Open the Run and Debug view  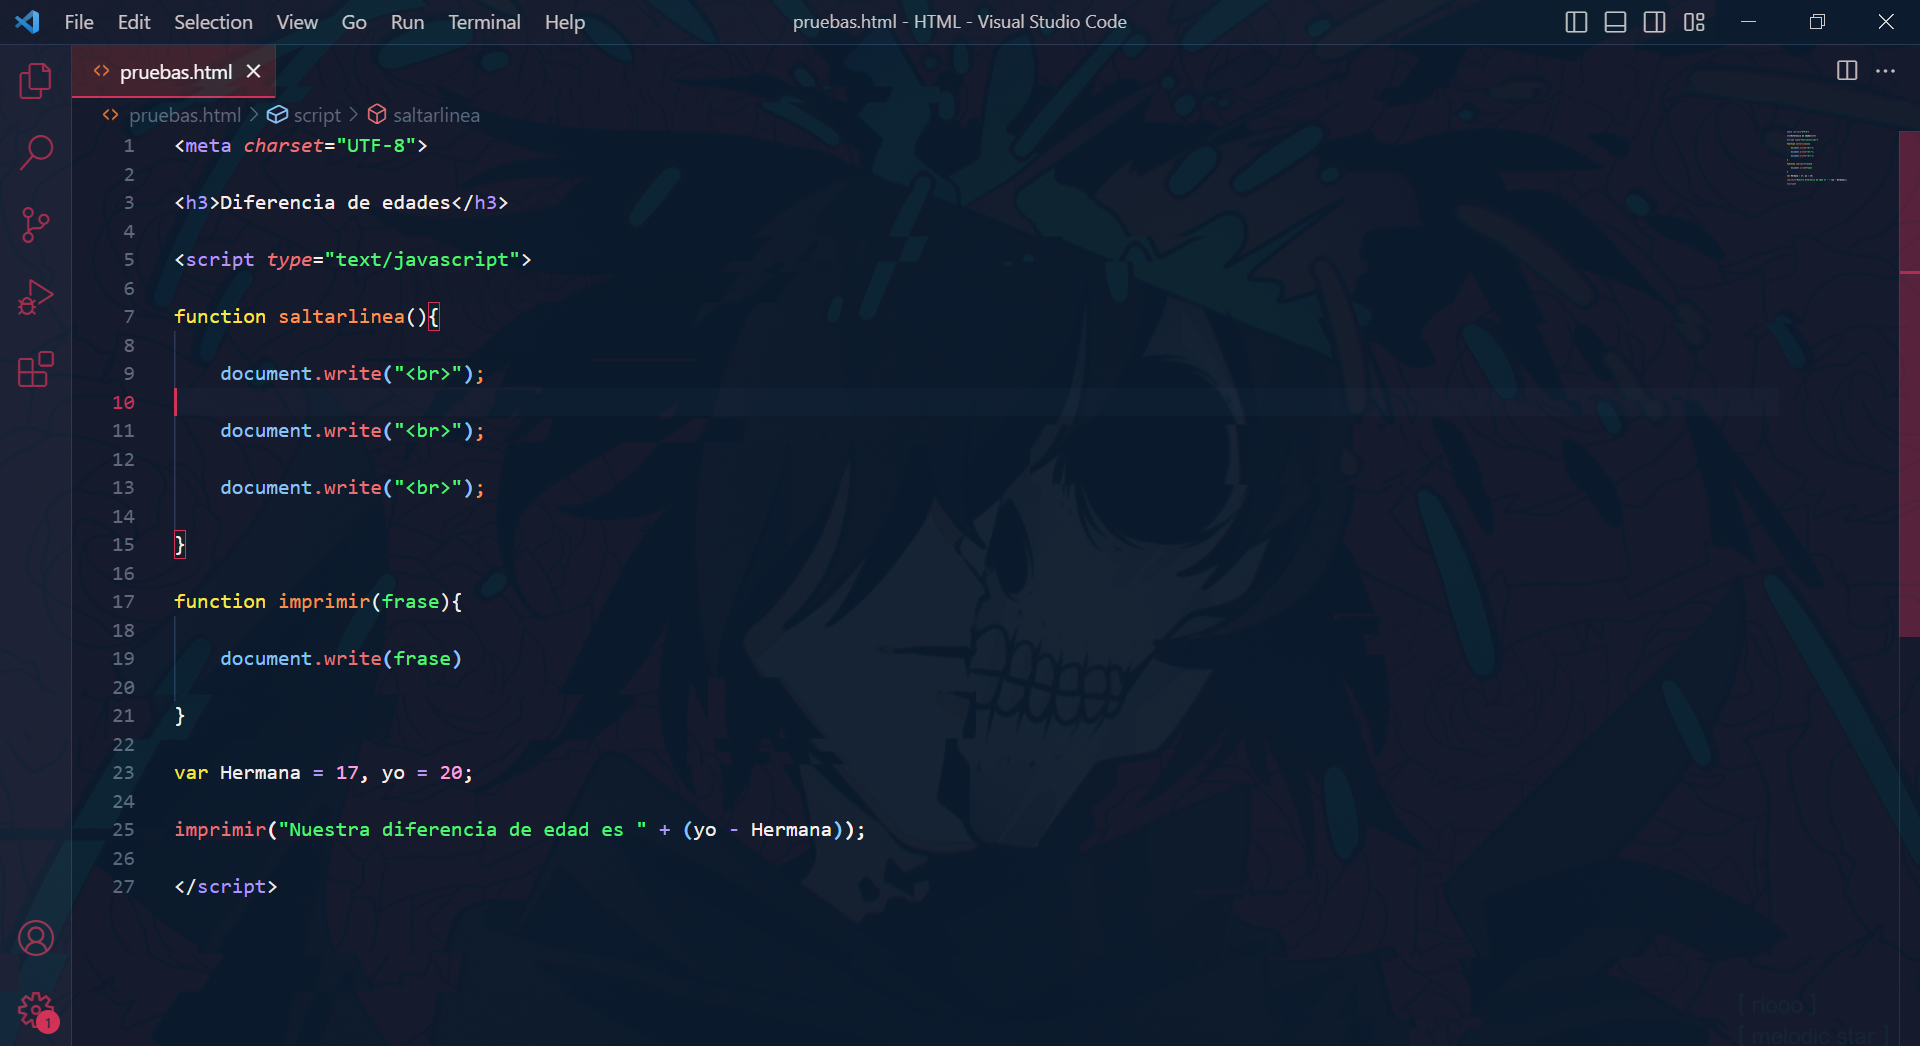tap(36, 297)
